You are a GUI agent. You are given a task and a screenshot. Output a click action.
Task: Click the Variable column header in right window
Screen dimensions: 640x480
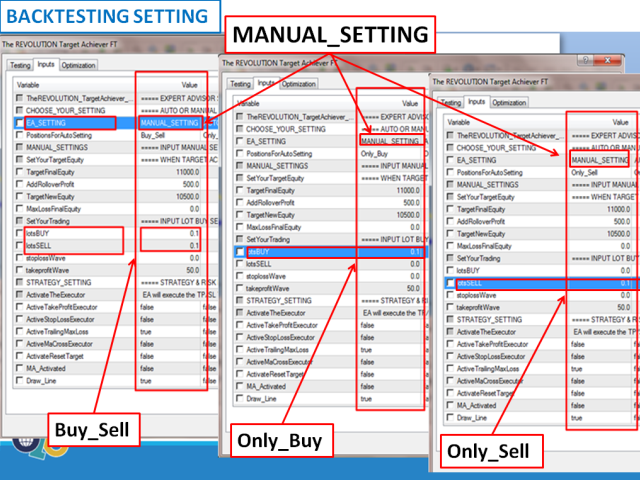coord(505,122)
